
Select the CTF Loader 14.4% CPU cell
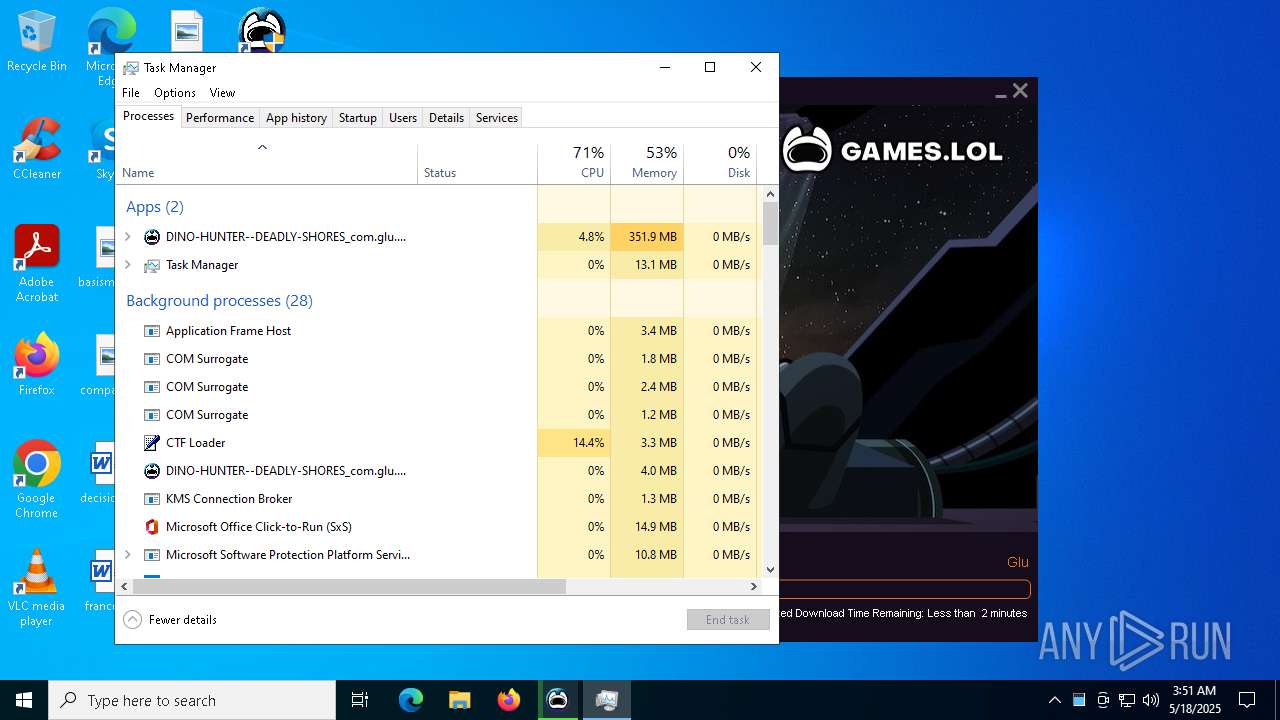(x=574, y=443)
